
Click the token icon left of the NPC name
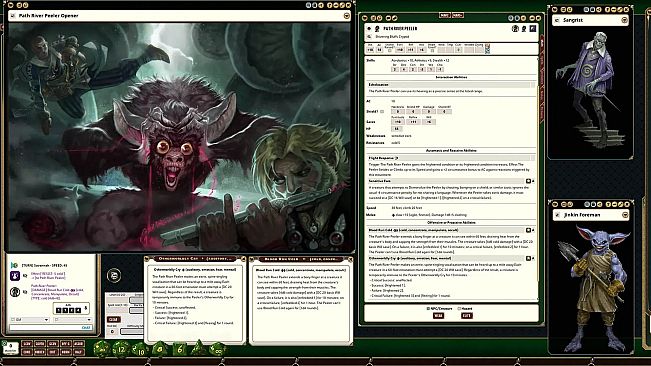pyautogui.click(x=377, y=29)
